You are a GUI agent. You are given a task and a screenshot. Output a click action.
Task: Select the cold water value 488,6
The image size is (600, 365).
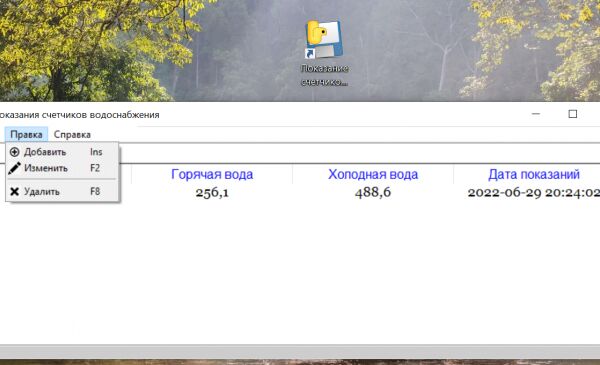coord(373,192)
